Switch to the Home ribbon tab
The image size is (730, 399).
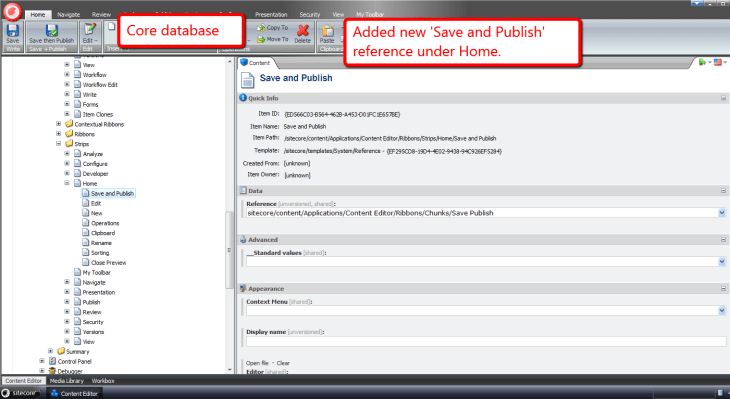click(38, 14)
